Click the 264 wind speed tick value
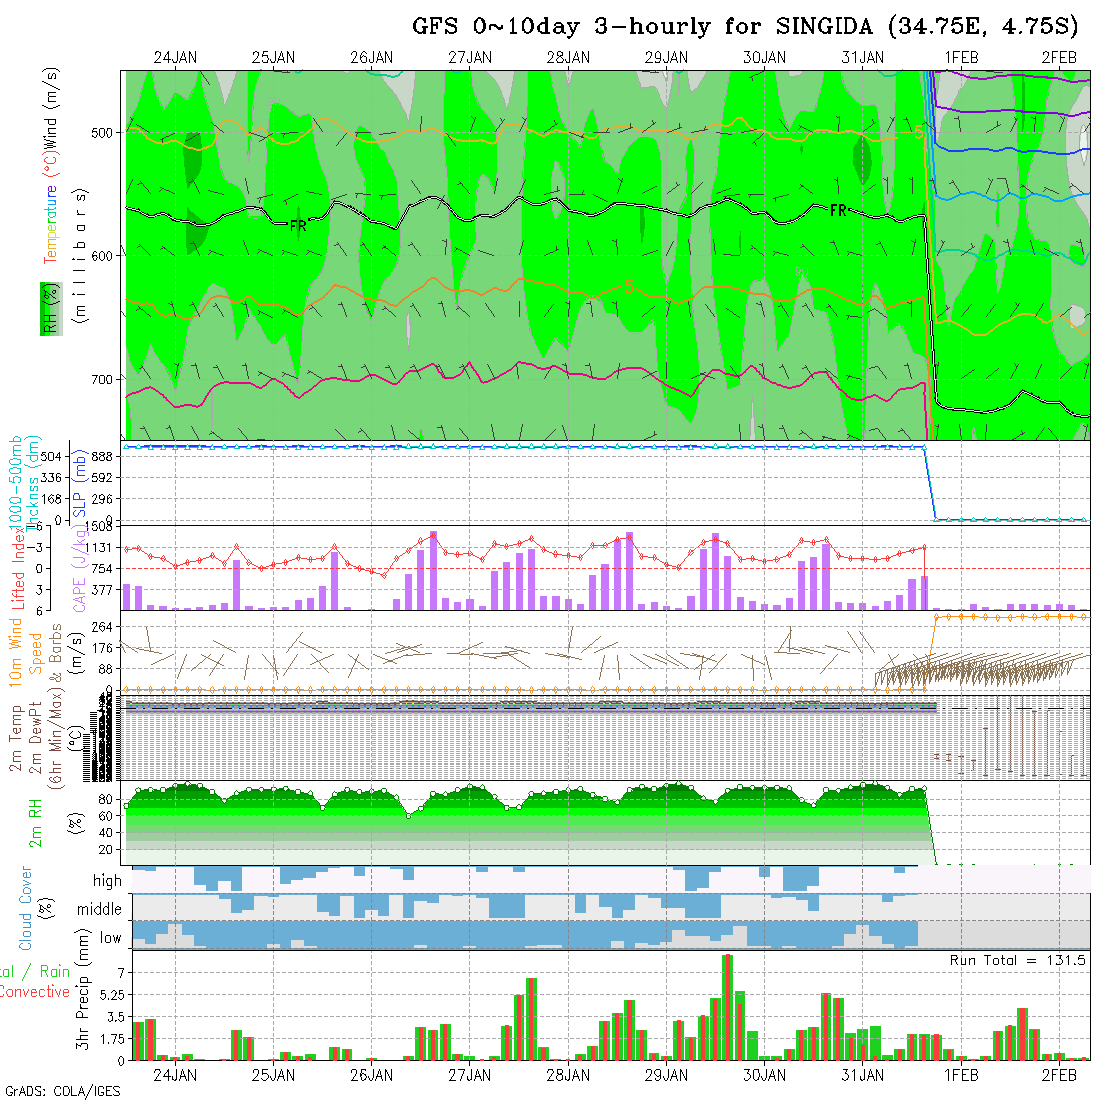This screenshot has width=1100, height=1100. pos(102,627)
